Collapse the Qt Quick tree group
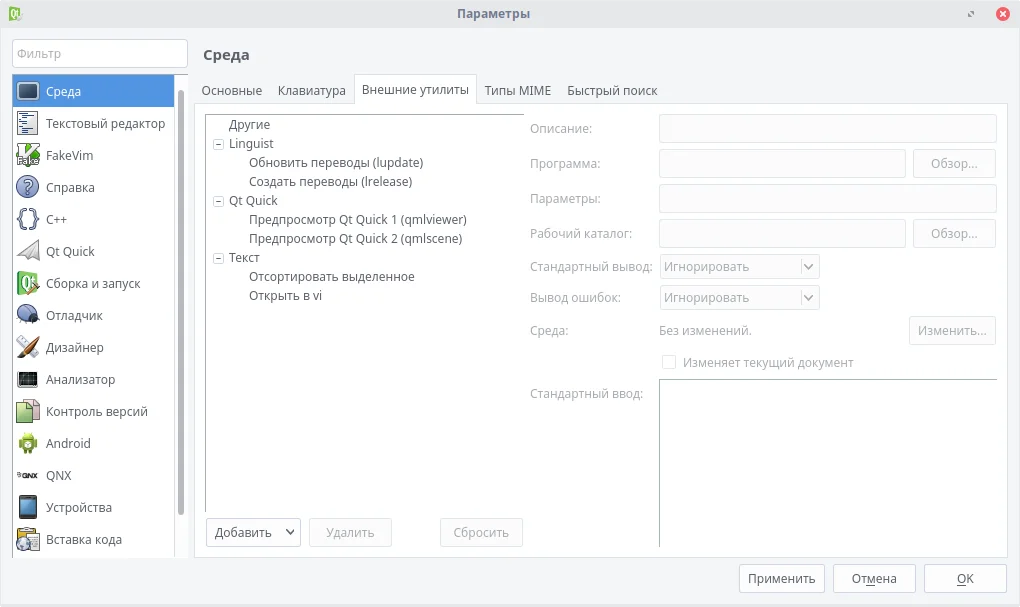The width and height of the screenshot is (1020, 607). coord(219,201)
